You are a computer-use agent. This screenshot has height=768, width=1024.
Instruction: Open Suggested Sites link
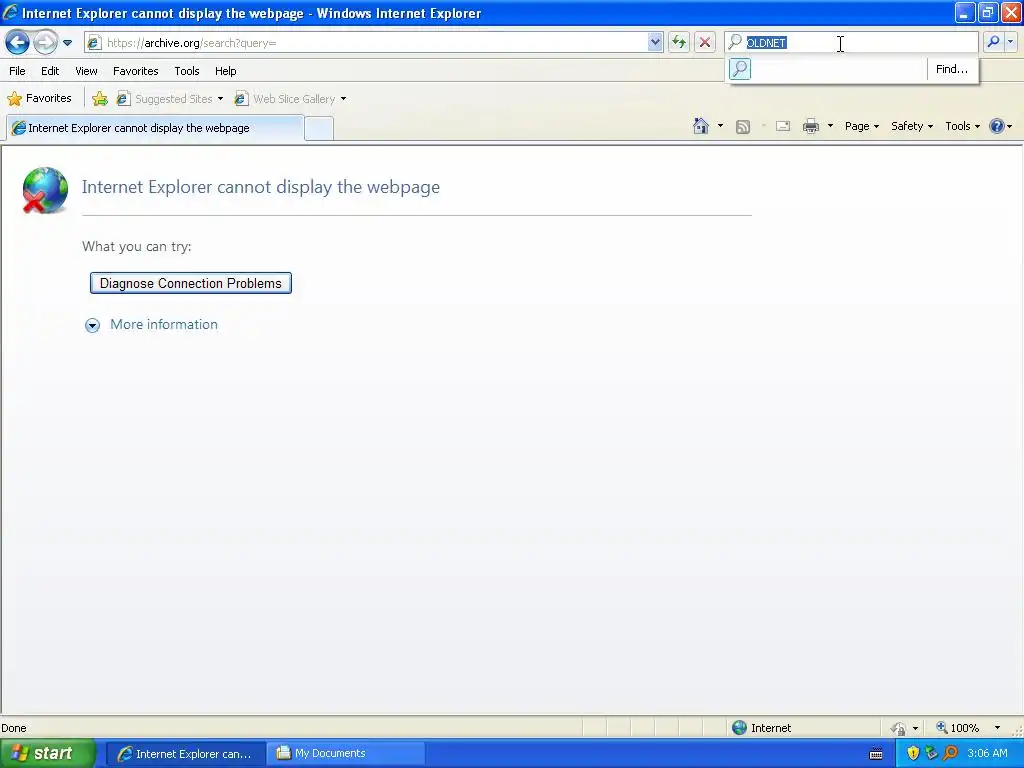166,99
